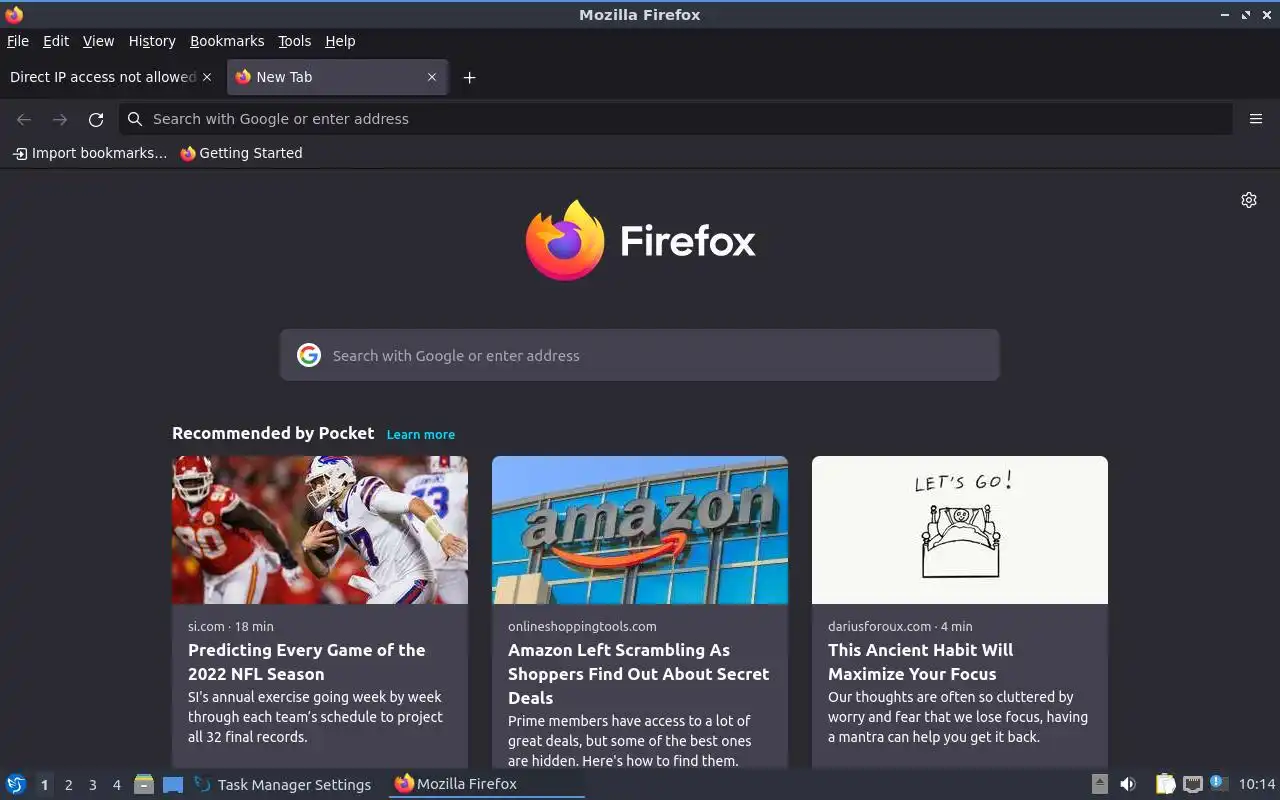Open the Help menu

(340, 41)
